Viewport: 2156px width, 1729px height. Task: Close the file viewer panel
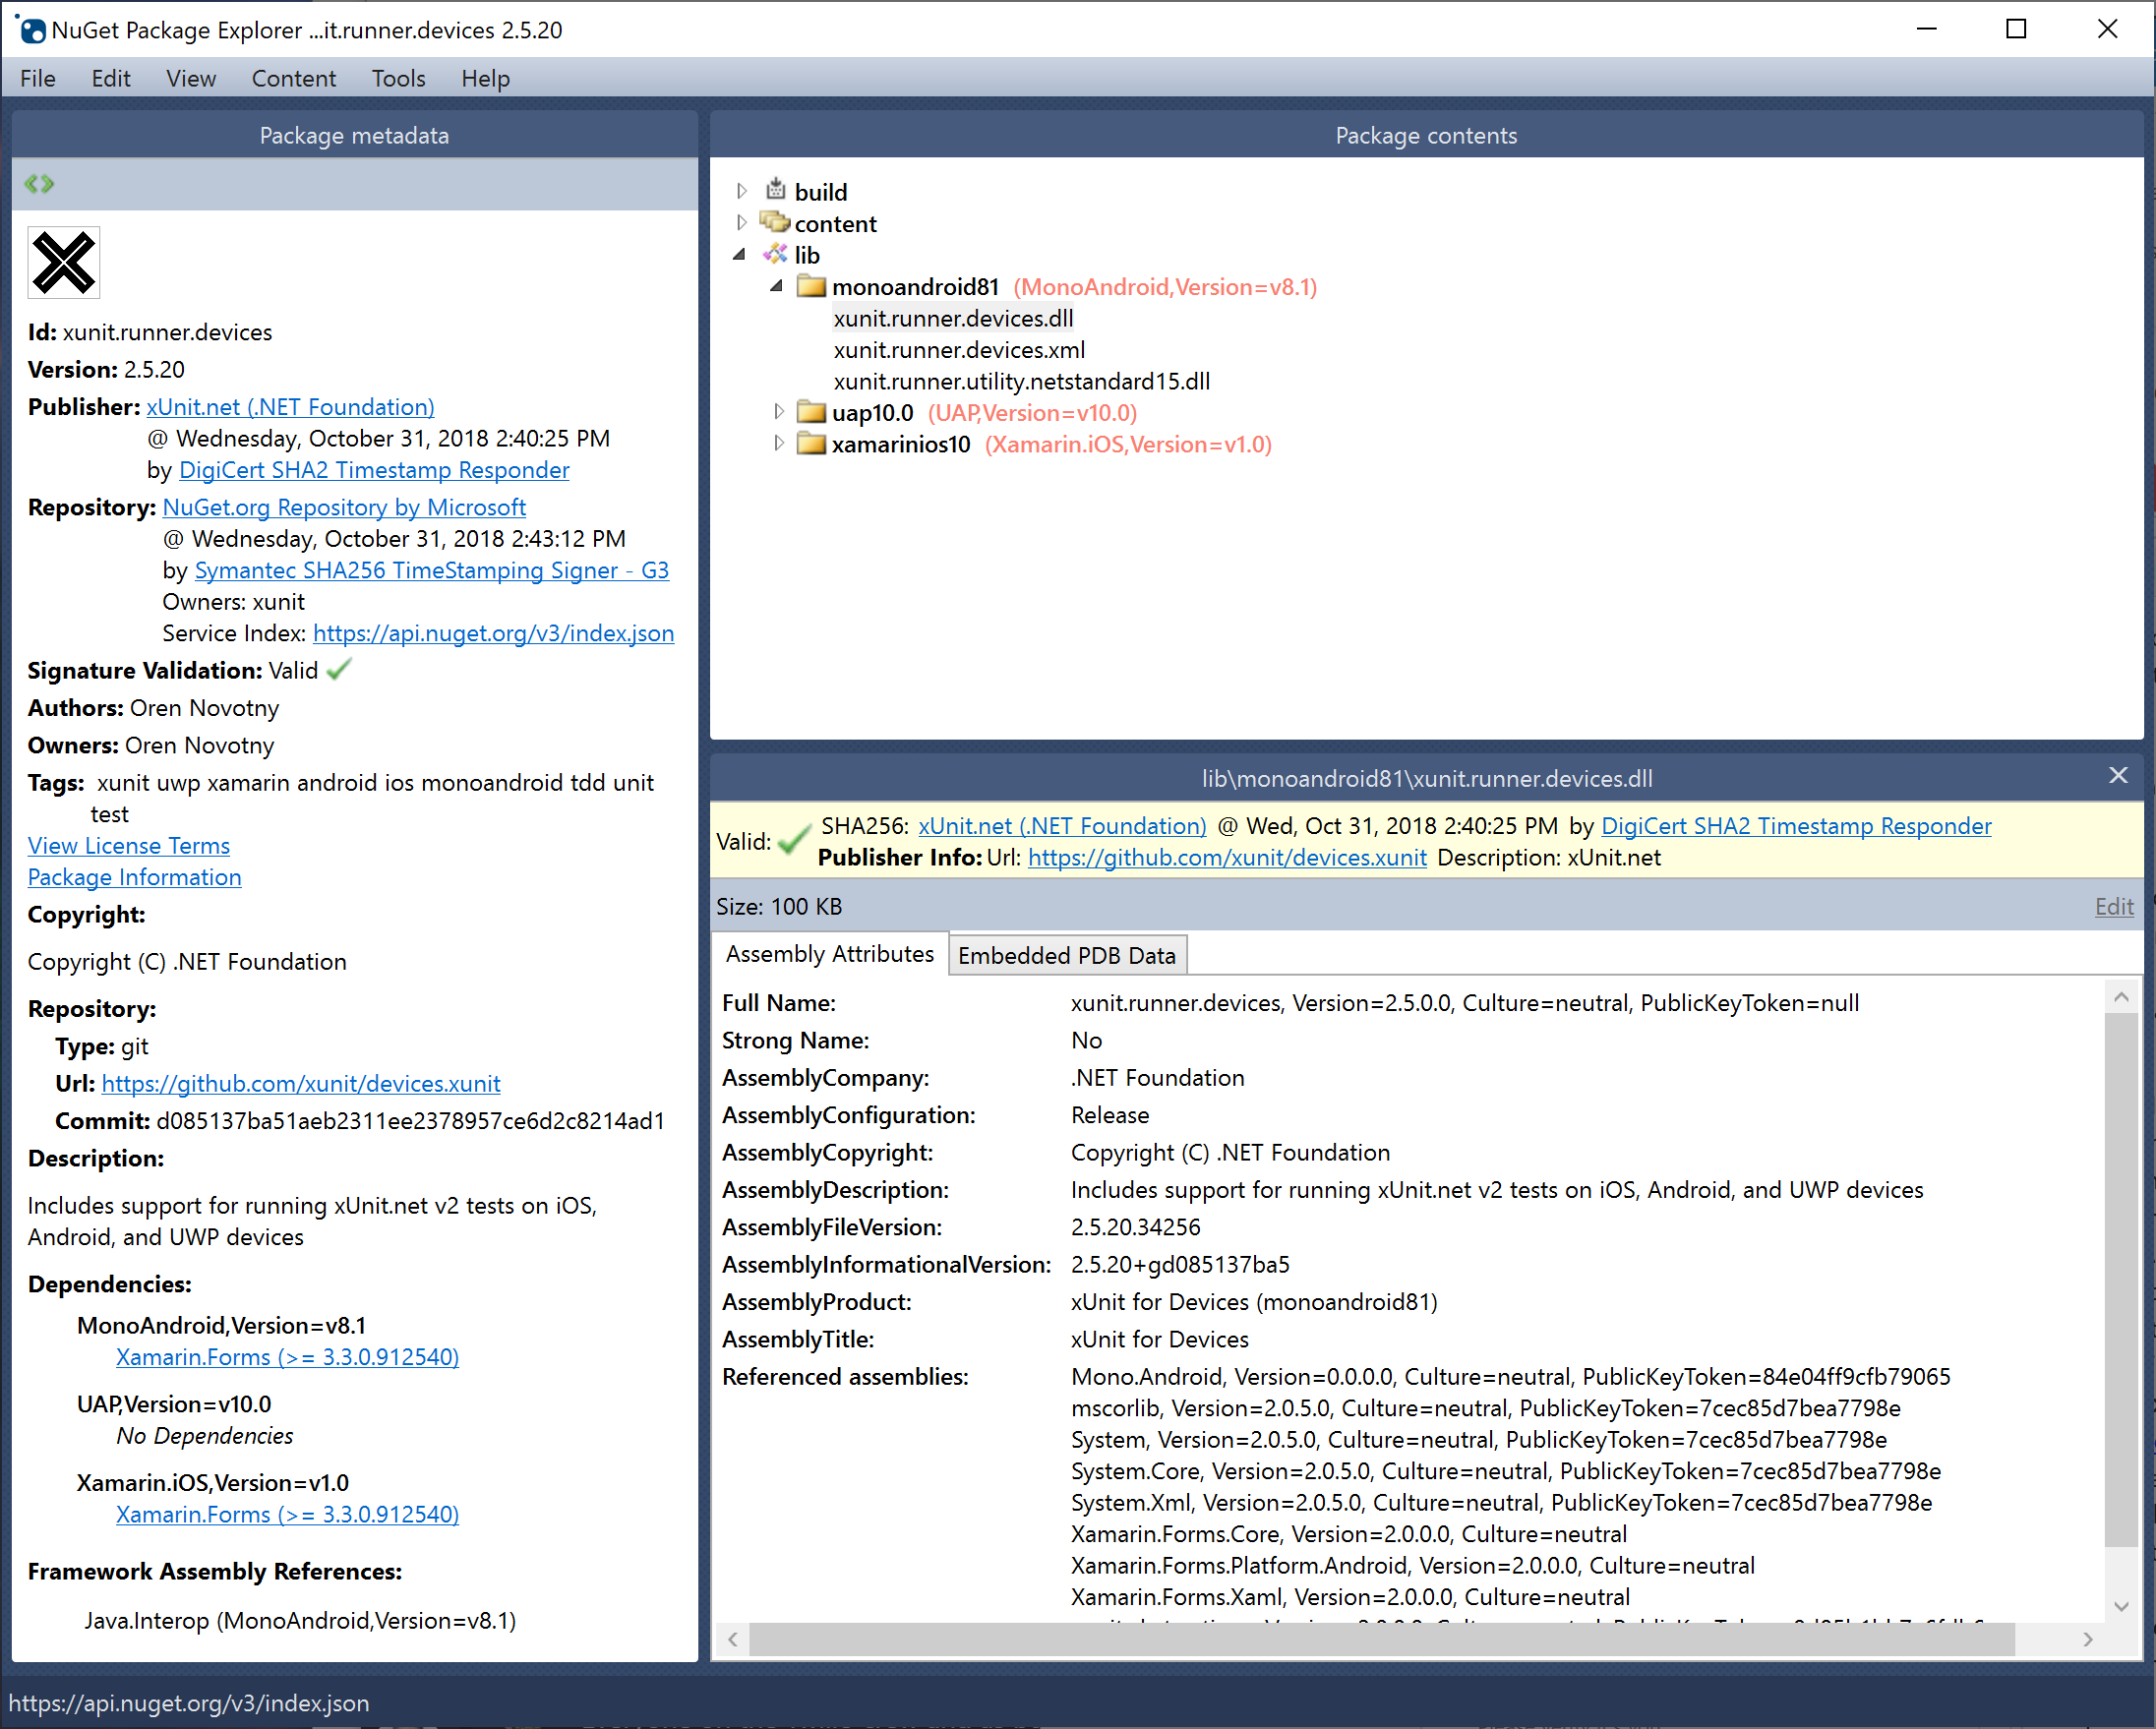[x=2118, y=776]
